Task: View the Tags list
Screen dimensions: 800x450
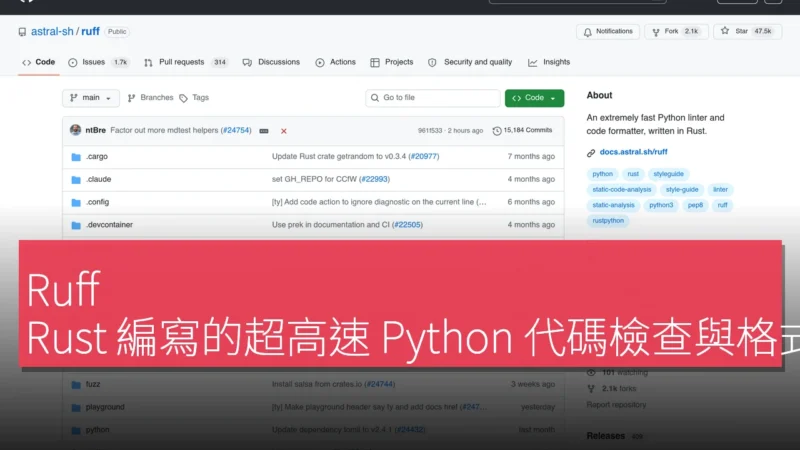Action: click(194, 97)
